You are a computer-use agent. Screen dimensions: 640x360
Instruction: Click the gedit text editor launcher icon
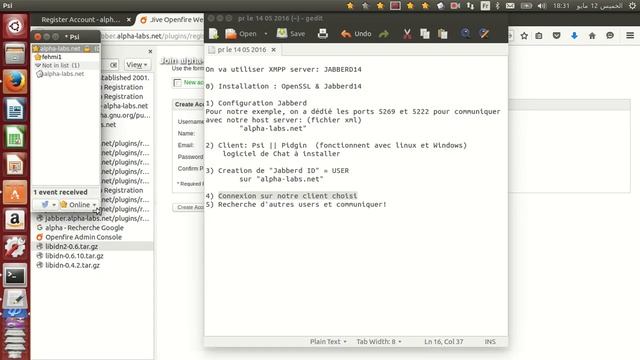click(x=15, y=299)
